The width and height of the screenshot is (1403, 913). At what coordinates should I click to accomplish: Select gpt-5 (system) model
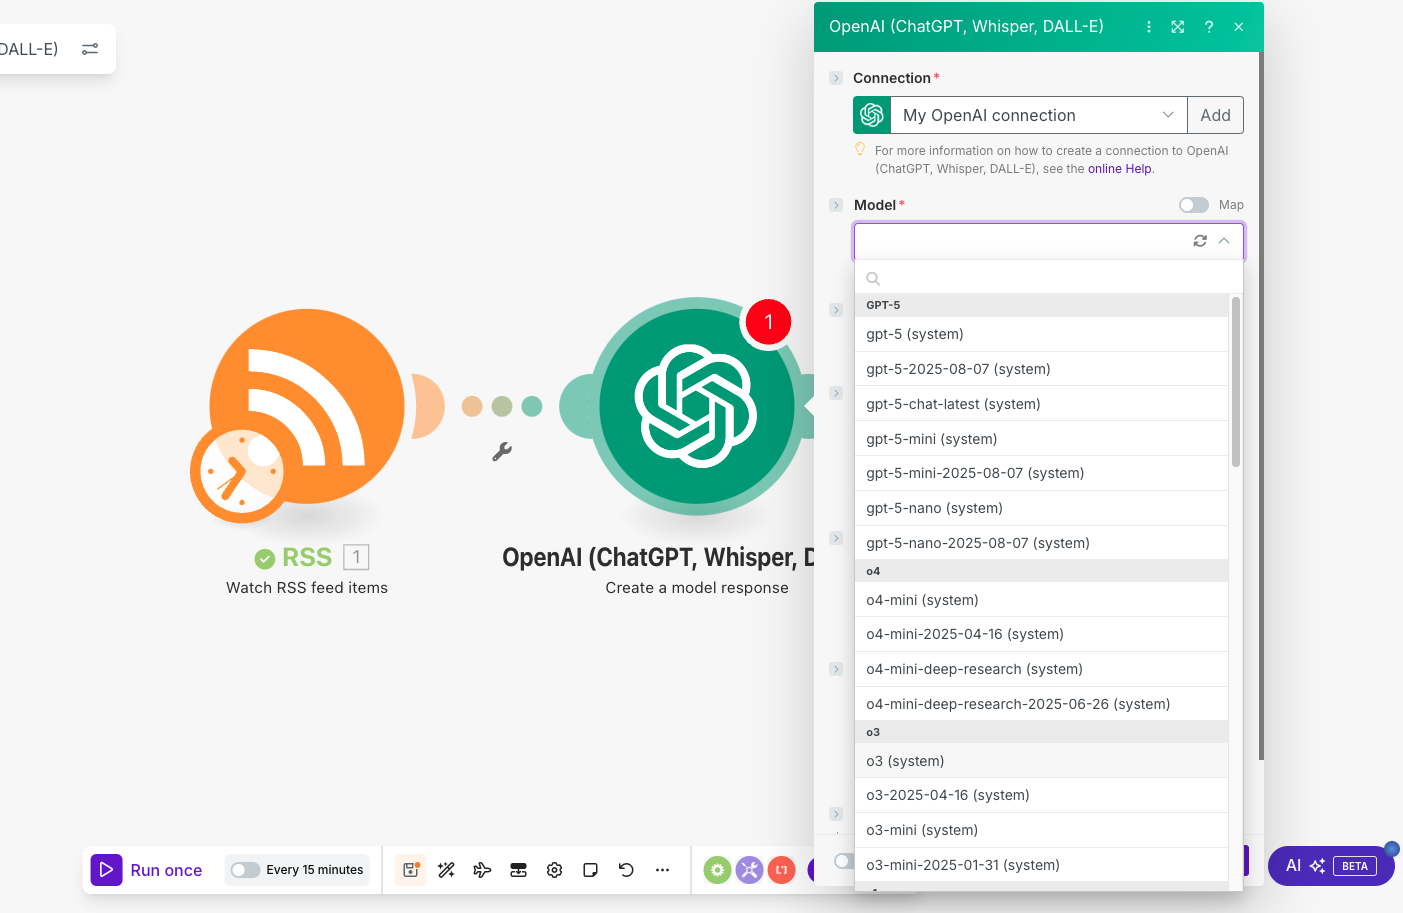[1041, 334]
